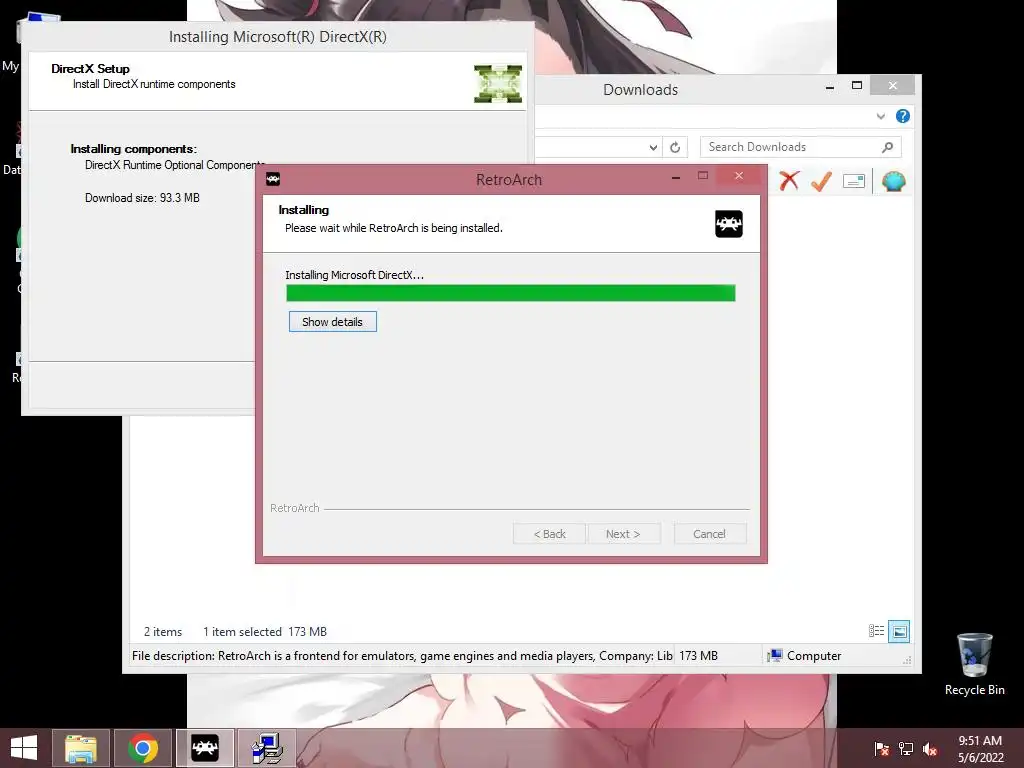
Task: Open the Recycle Bin desktop icon
Action: click(x=974, y=664)
